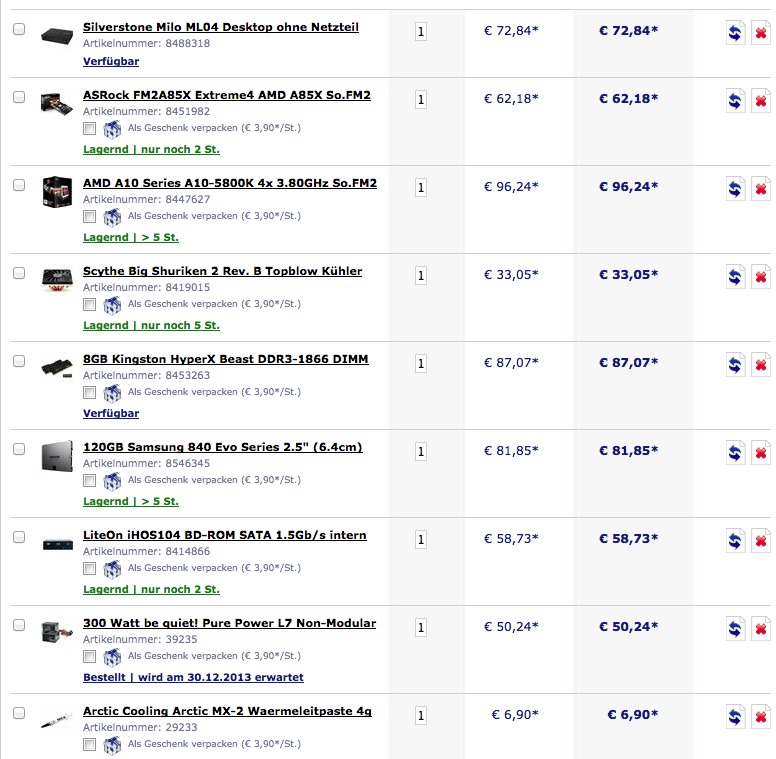Screen dimensions: 776x759
Task: Remove Kingston HyperX Beast RAM item
Action: pyautogui.click(x=761, y=365)
